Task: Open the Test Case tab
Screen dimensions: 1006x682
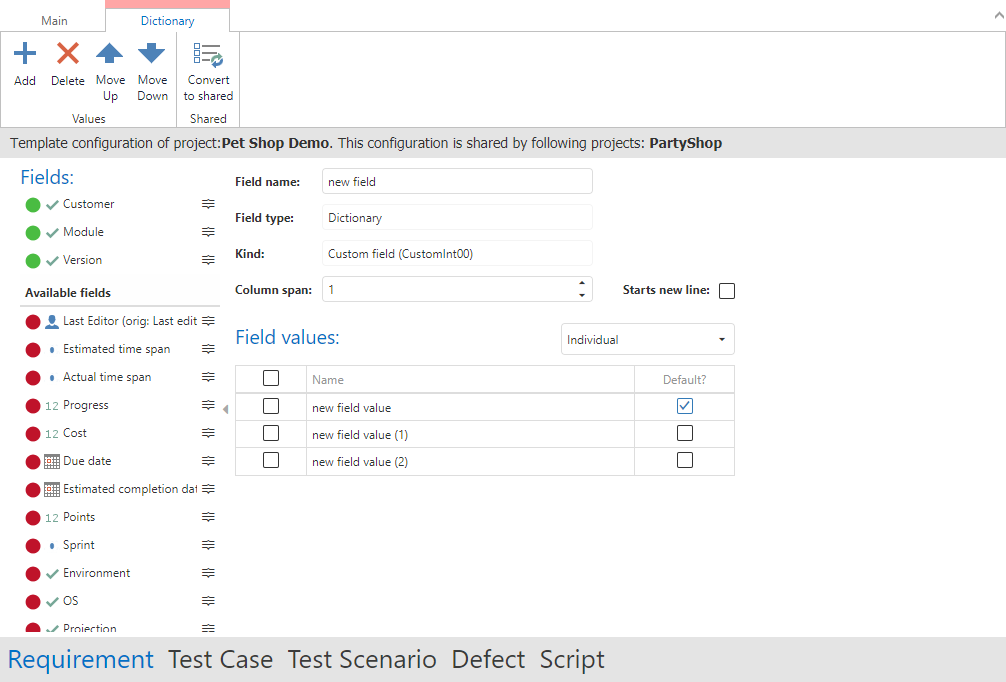Action: click(220, 660)
